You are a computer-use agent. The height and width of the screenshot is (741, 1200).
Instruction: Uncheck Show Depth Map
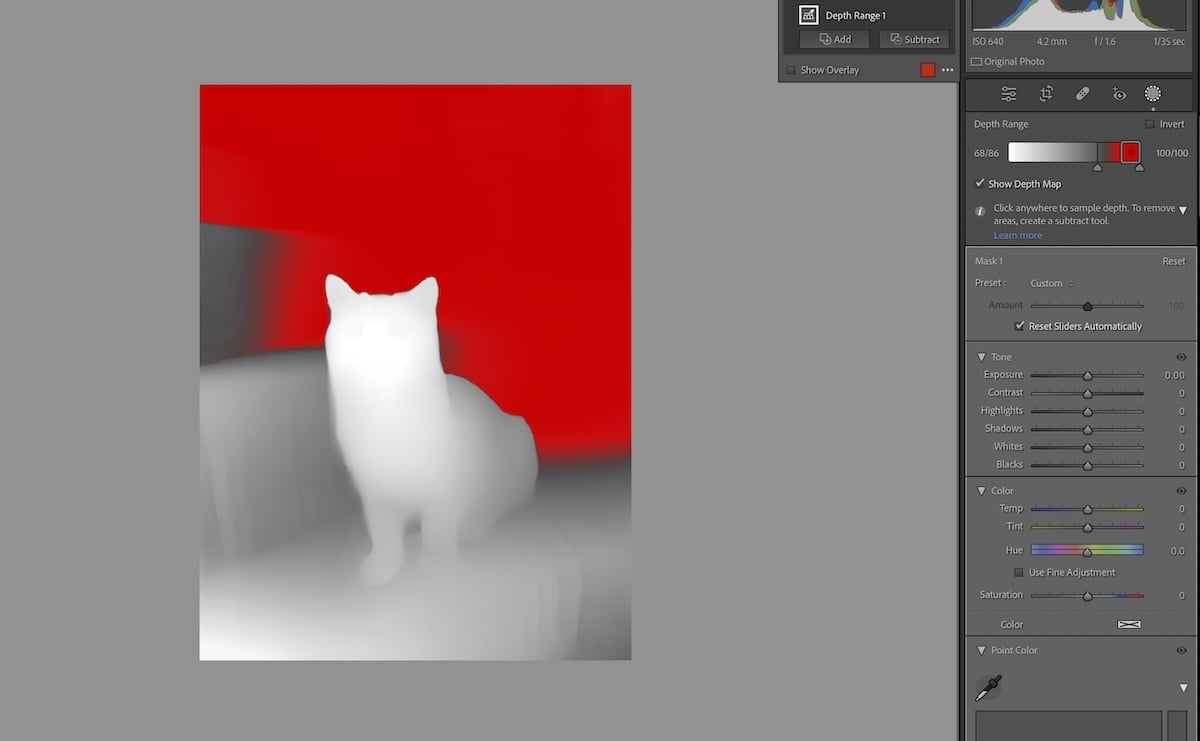(979, 184)
